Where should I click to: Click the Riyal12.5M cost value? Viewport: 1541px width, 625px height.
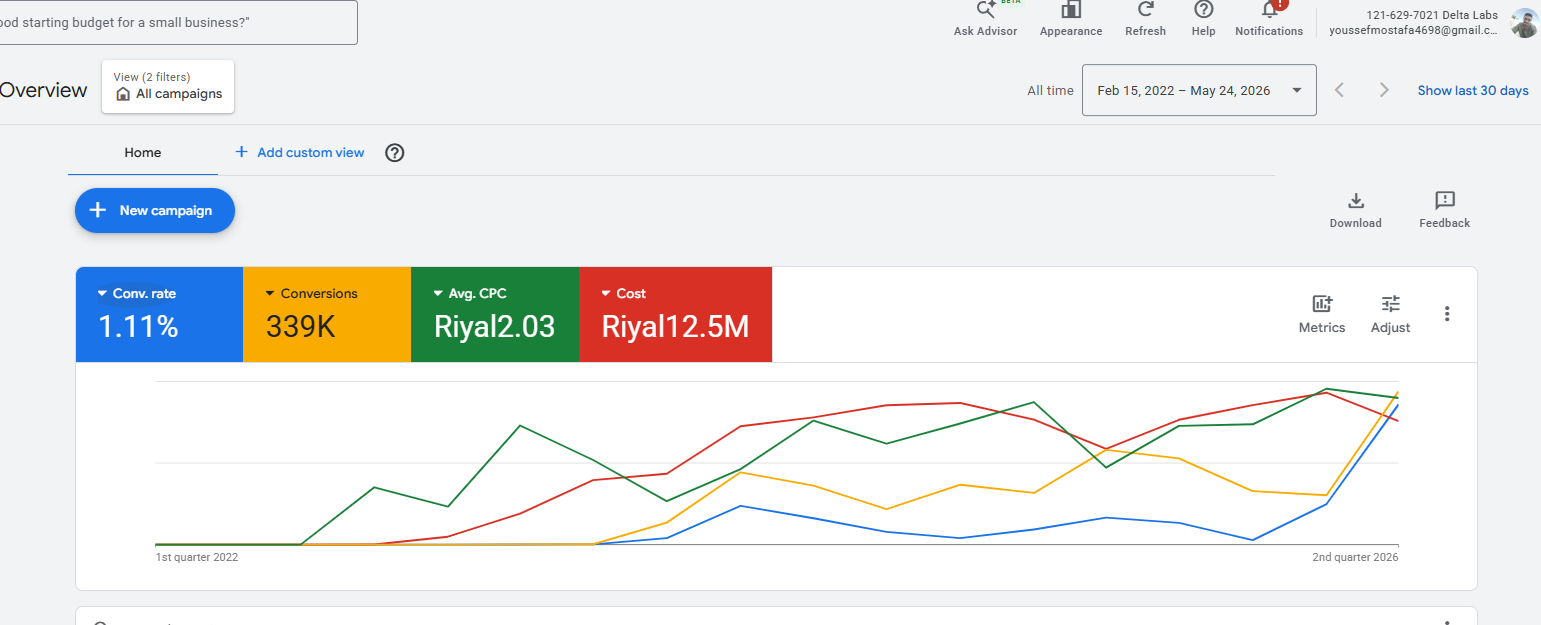pyautogui.click(x=675, y=326)
